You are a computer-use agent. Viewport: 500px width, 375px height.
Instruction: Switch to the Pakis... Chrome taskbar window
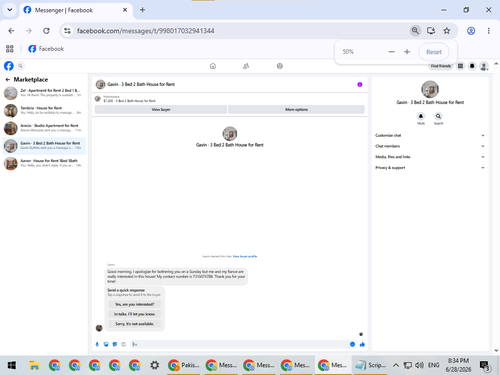point(184,365)
